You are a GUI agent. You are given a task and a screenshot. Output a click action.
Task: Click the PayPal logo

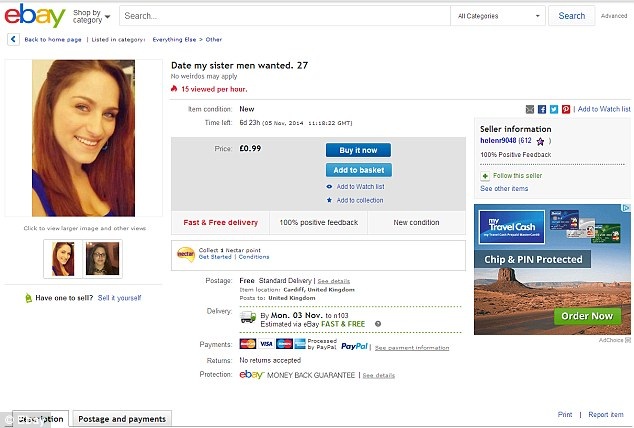coord(354,346)
